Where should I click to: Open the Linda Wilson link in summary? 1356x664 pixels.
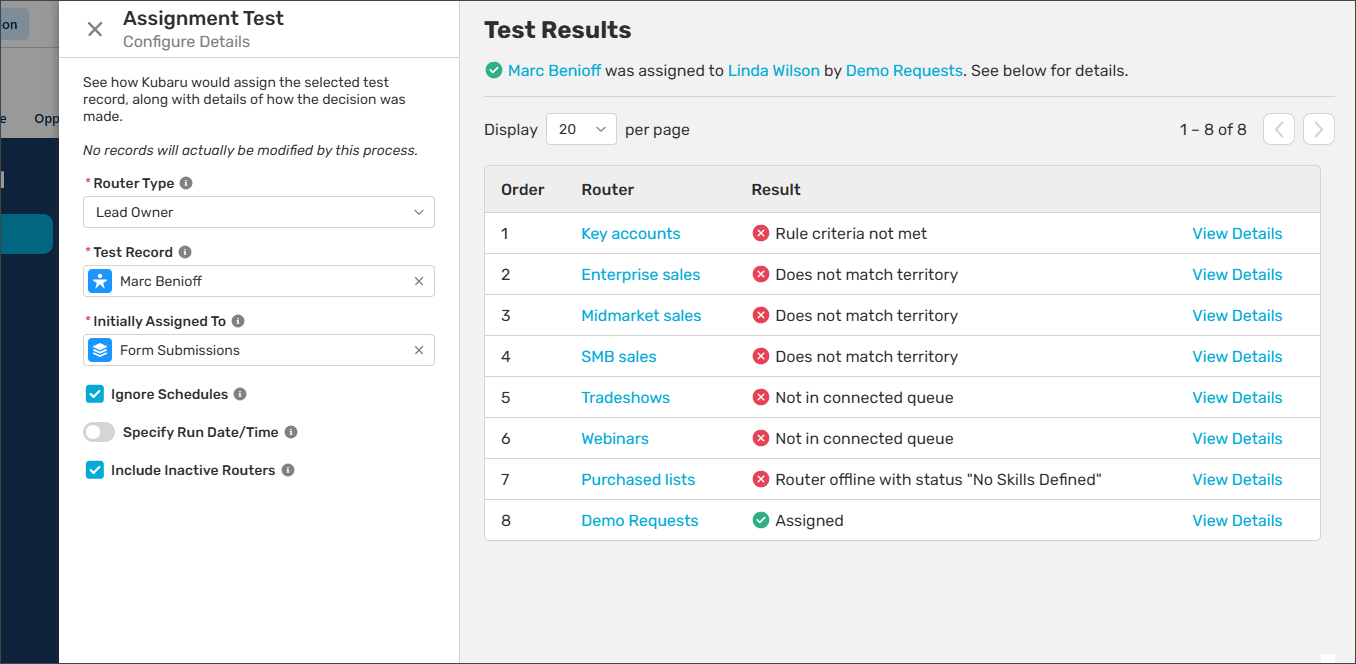773,71
